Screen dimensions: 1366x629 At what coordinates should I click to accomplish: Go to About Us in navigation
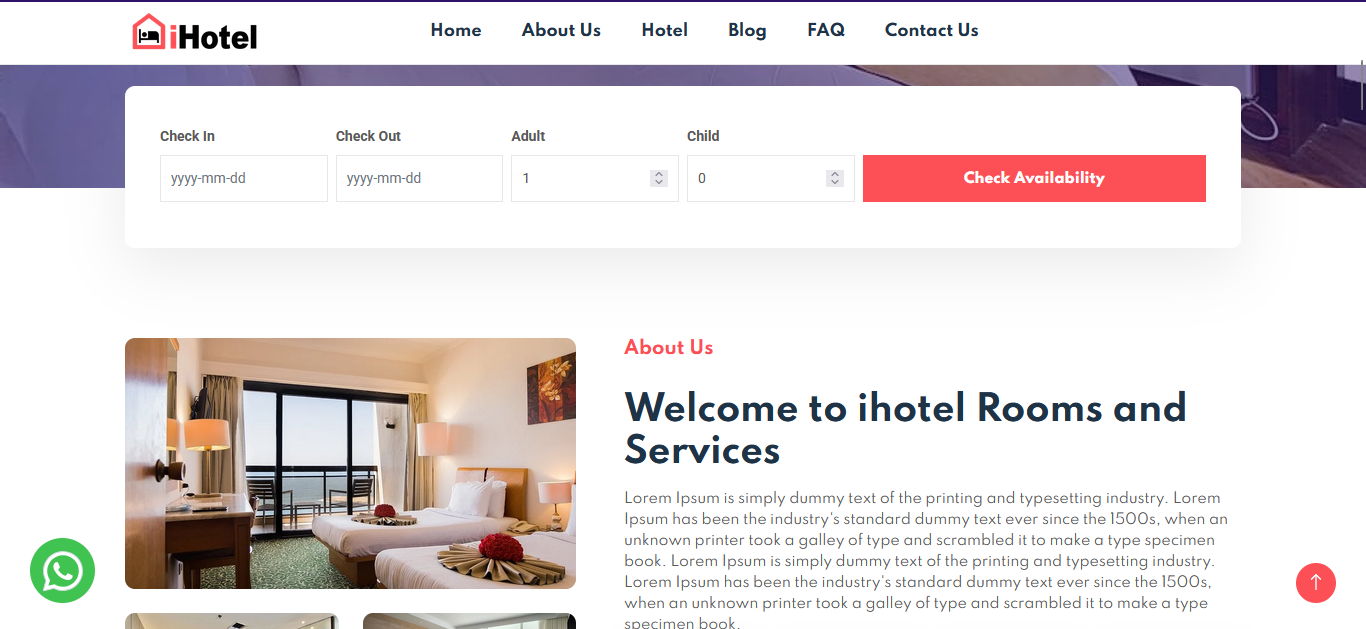coord(561,30)
